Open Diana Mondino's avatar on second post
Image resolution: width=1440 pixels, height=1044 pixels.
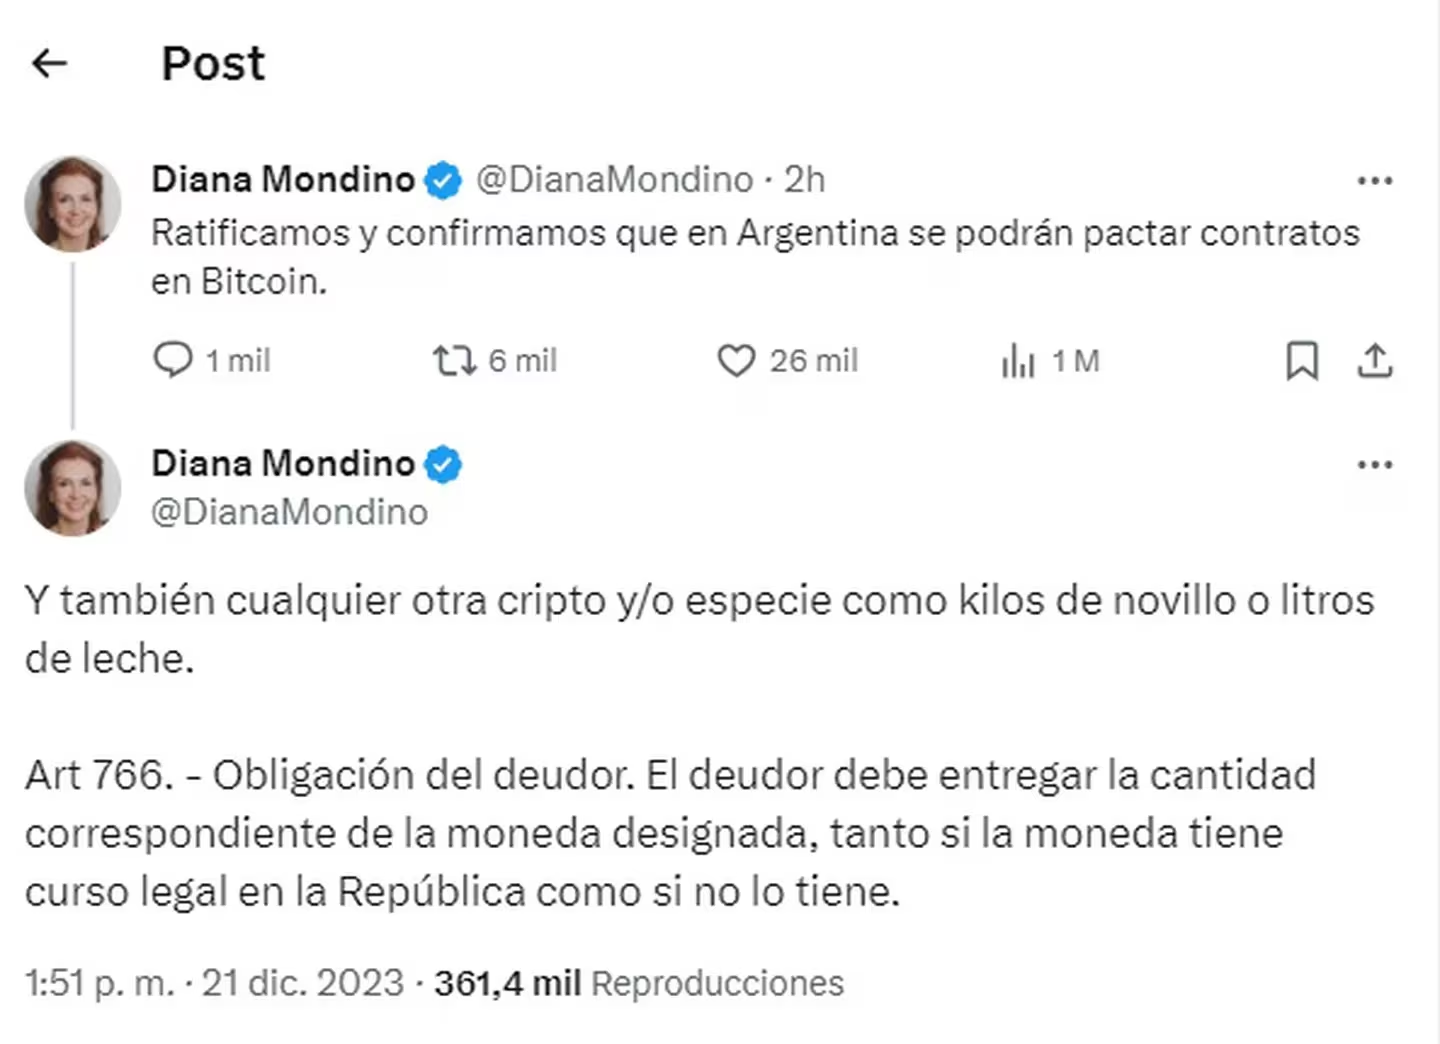coord(73,488)
